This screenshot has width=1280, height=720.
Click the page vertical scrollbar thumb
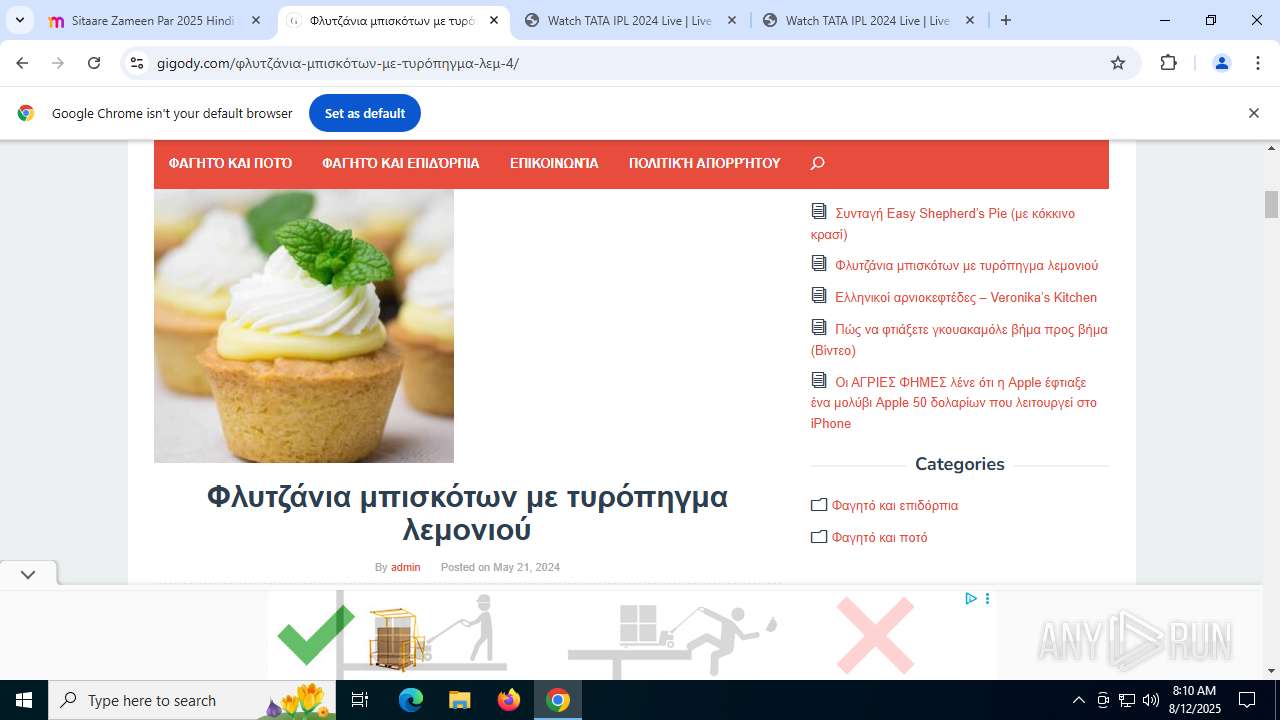(x=1271, y=204)
